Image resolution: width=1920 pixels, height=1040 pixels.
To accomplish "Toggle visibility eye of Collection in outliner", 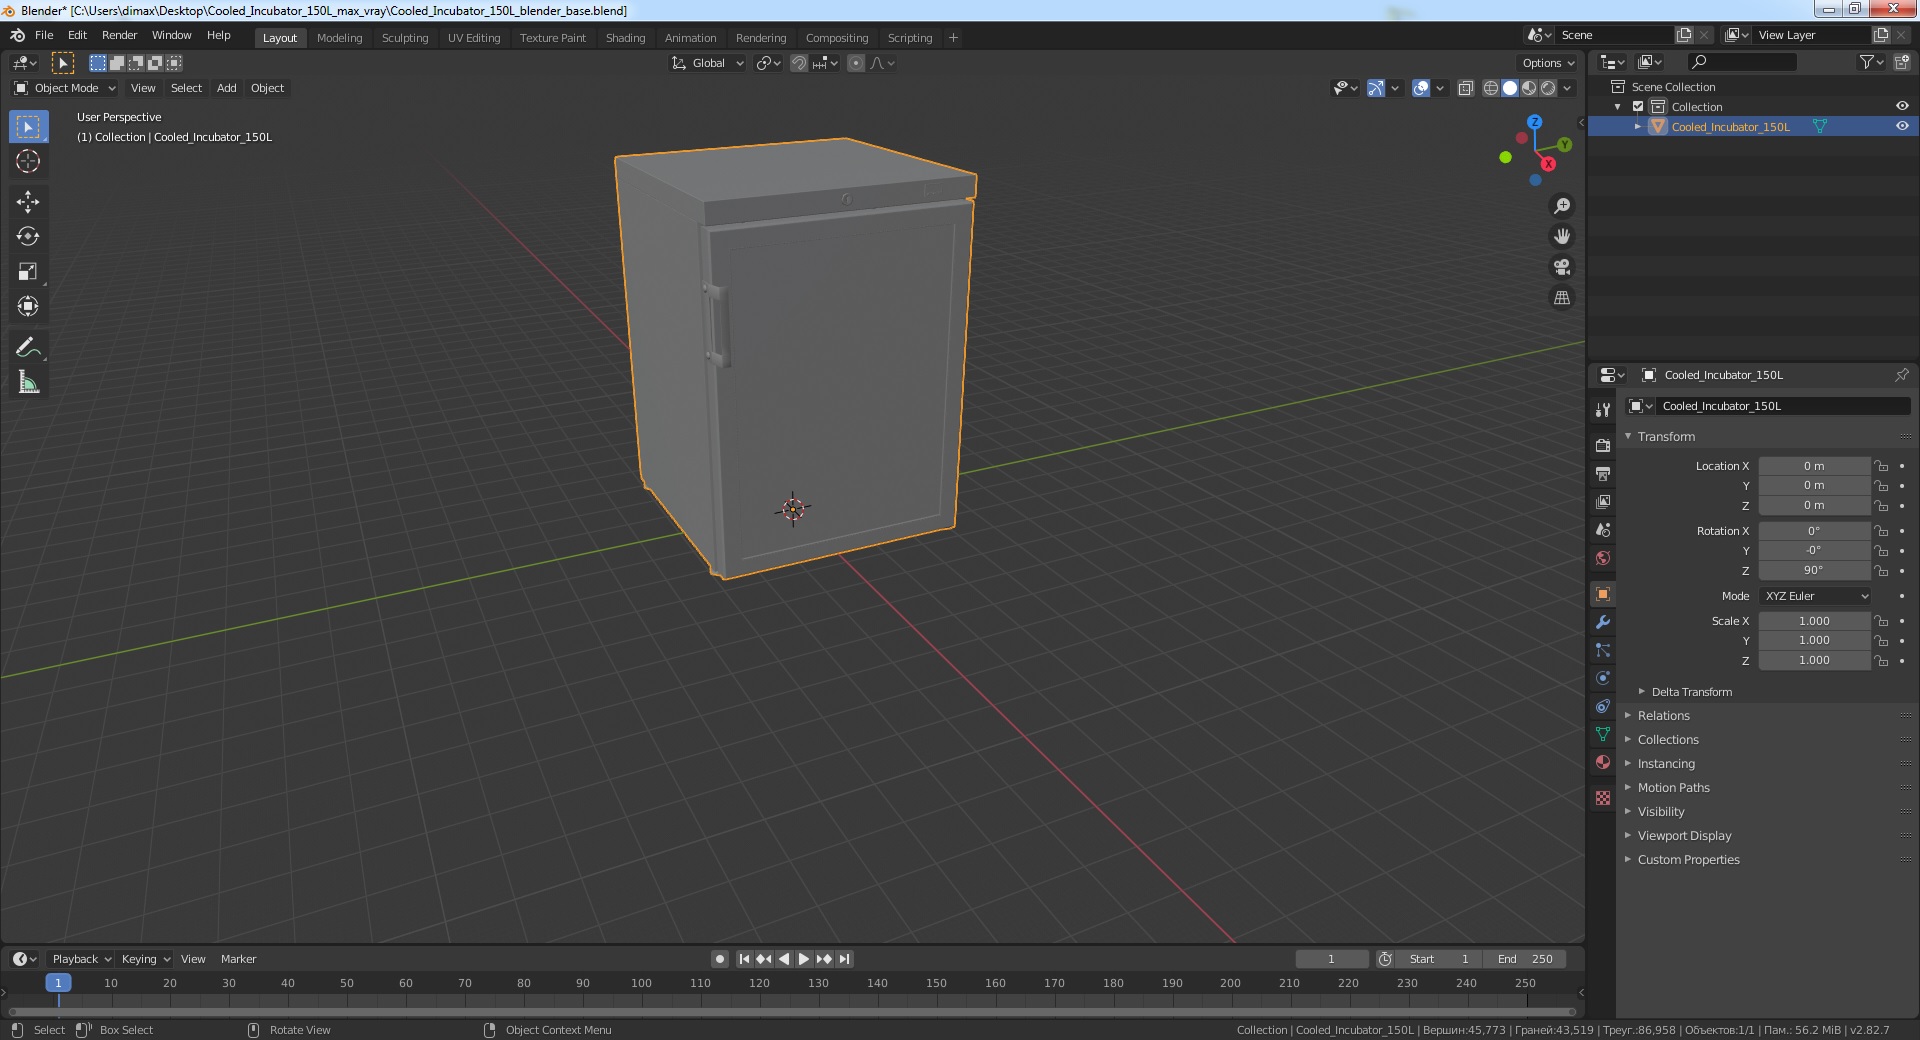I will 1901,106.
